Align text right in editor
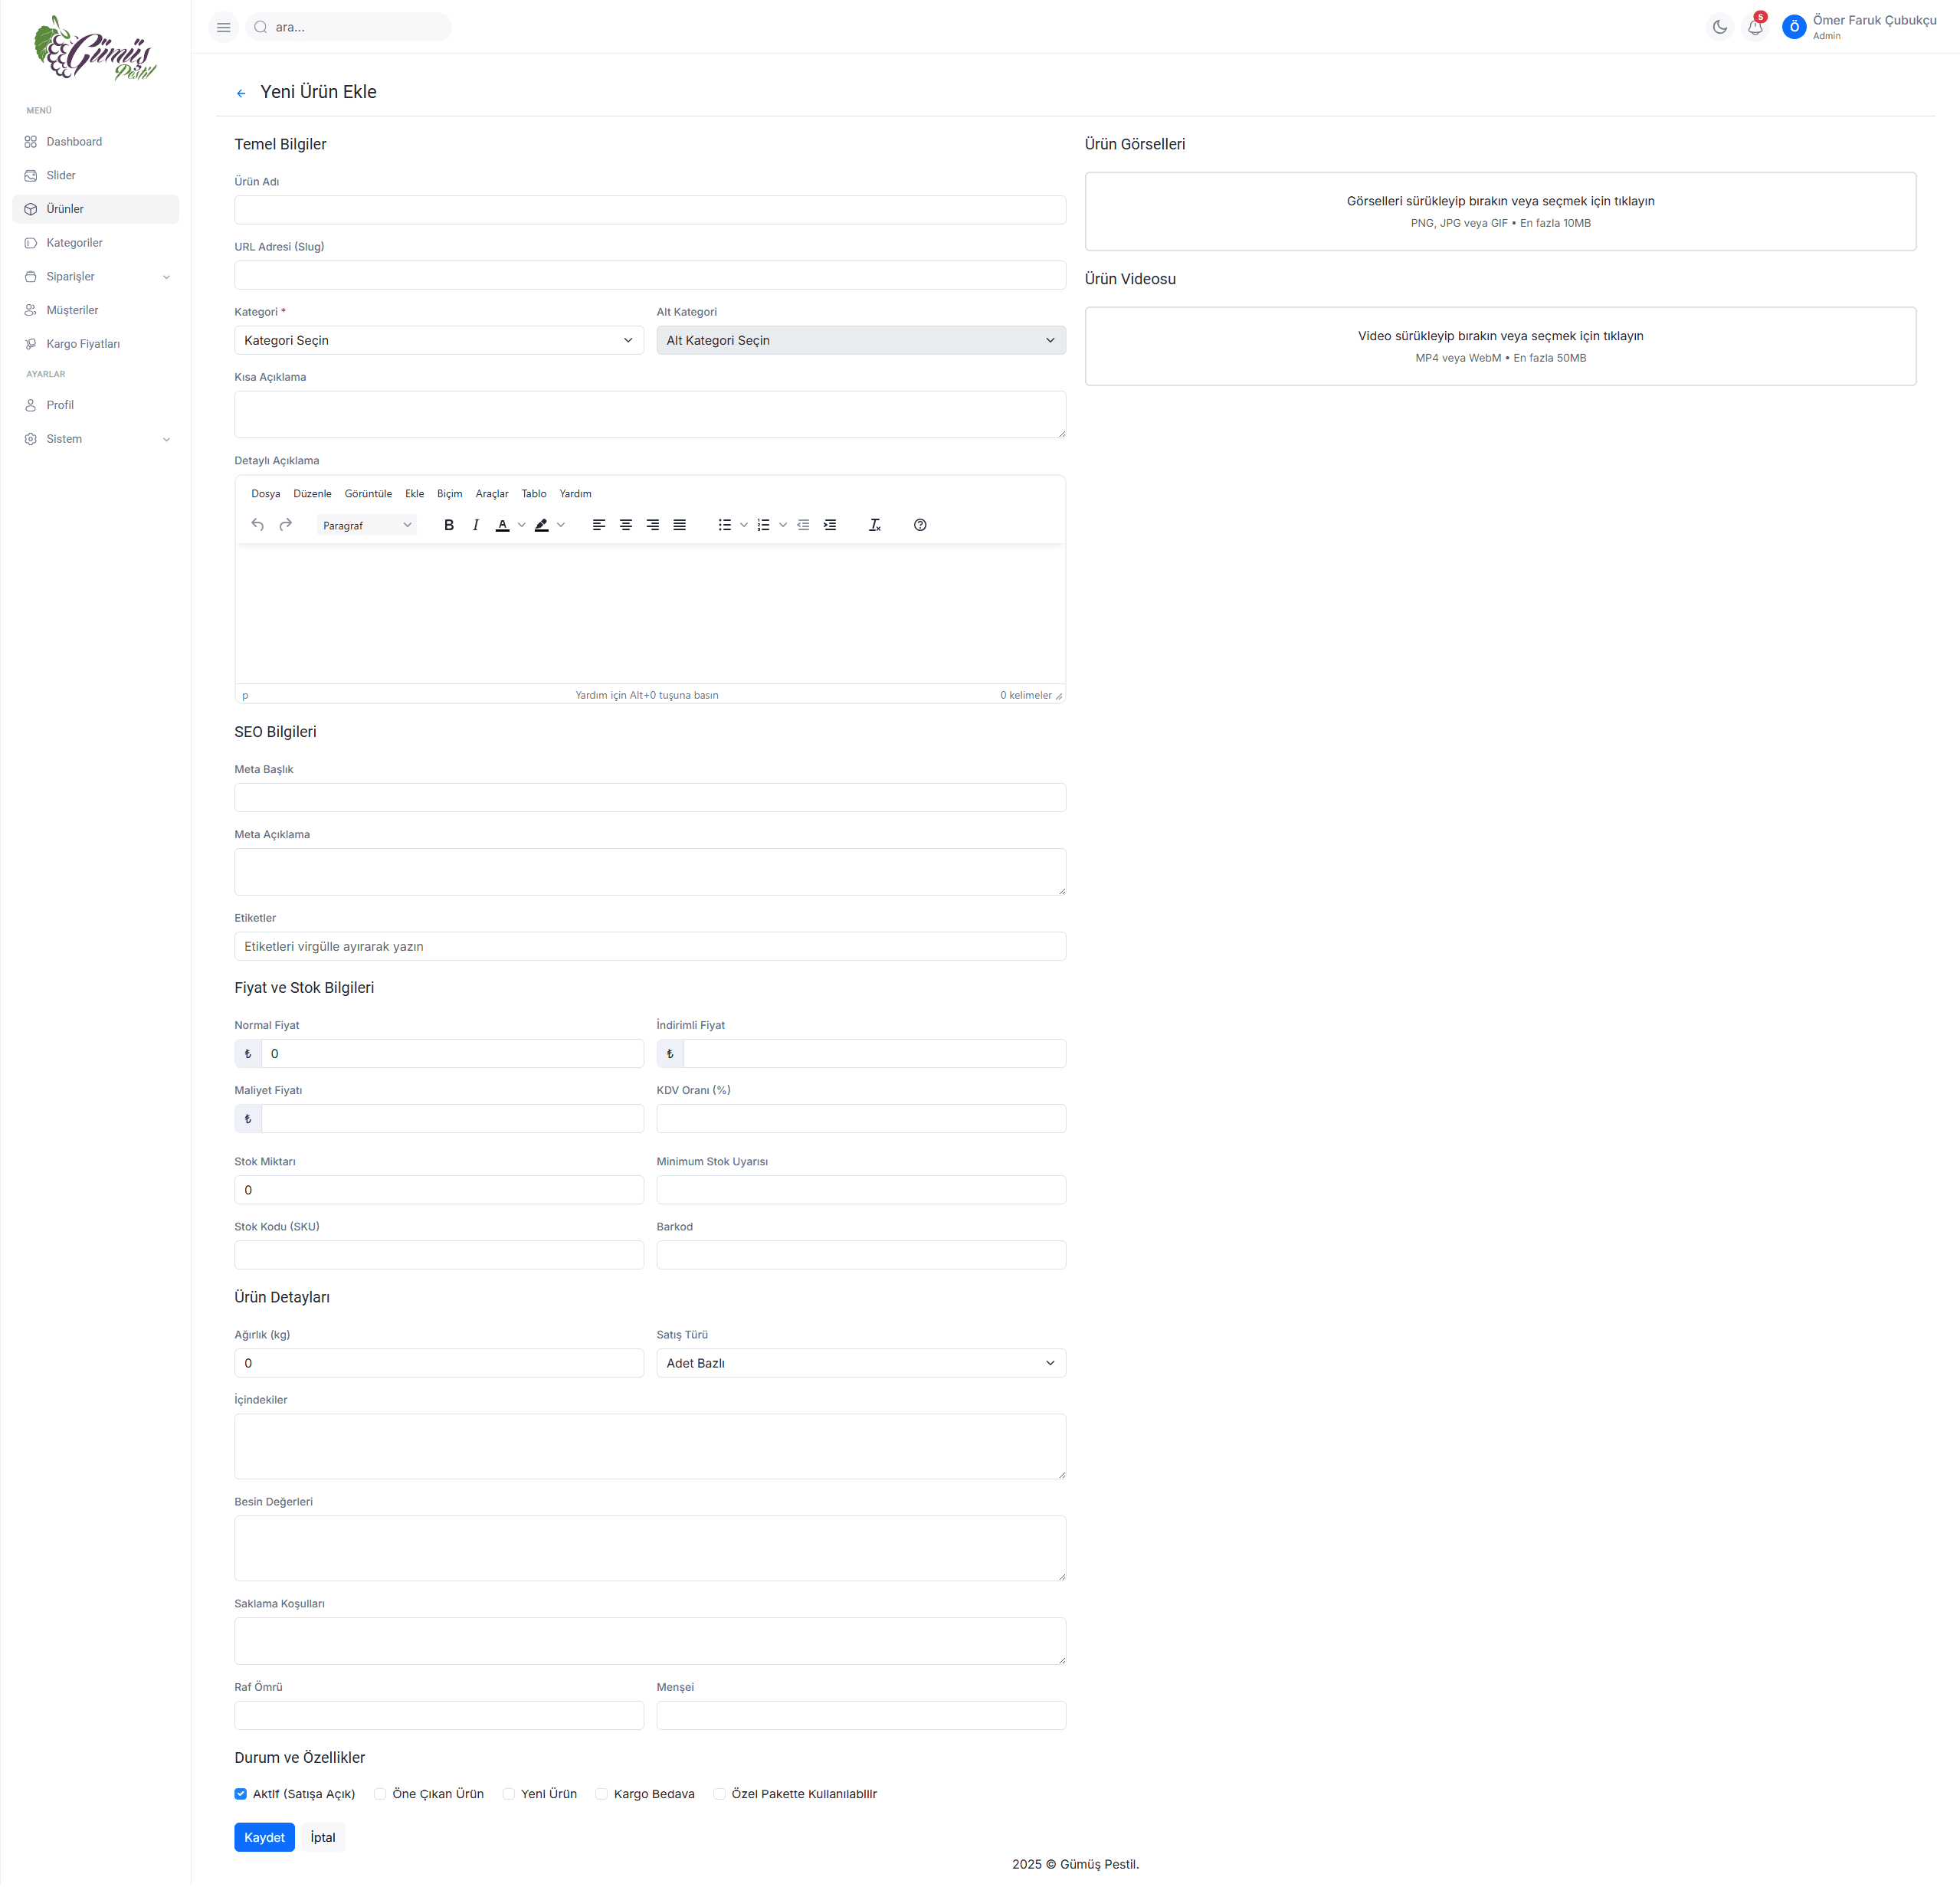Image resolution: width=1960 pixels, height=1887 pixels. 653,525
